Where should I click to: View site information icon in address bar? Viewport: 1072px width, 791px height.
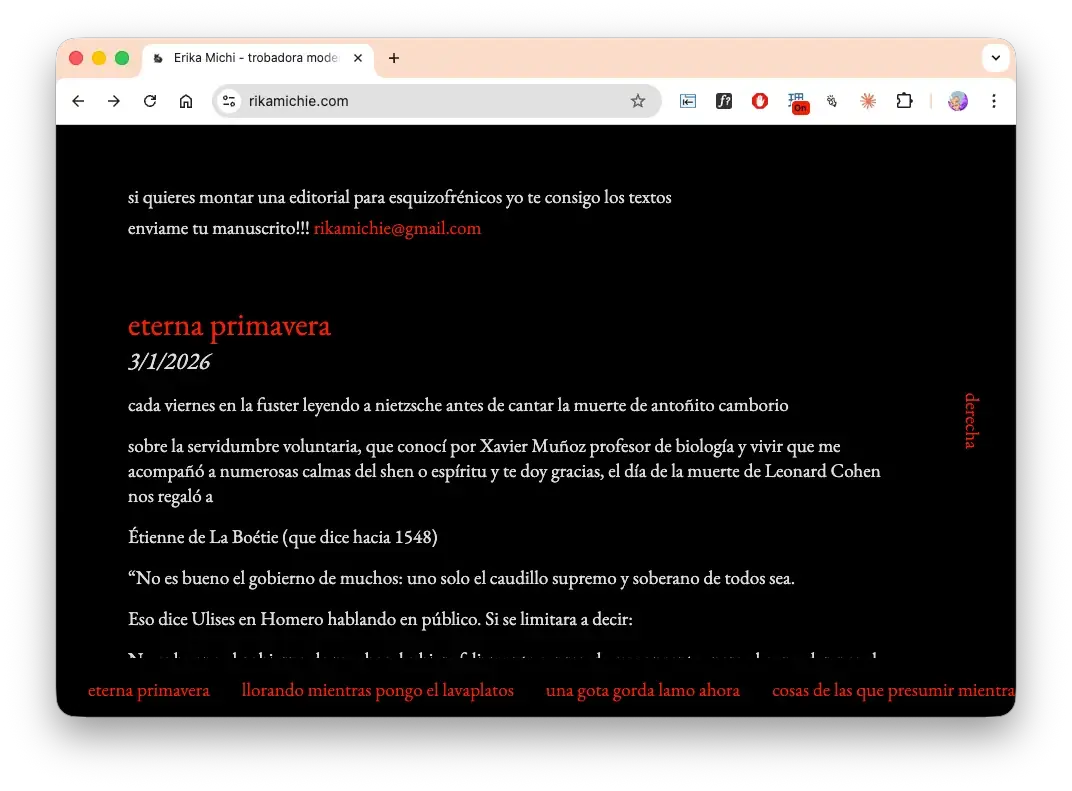click(229, 101)
